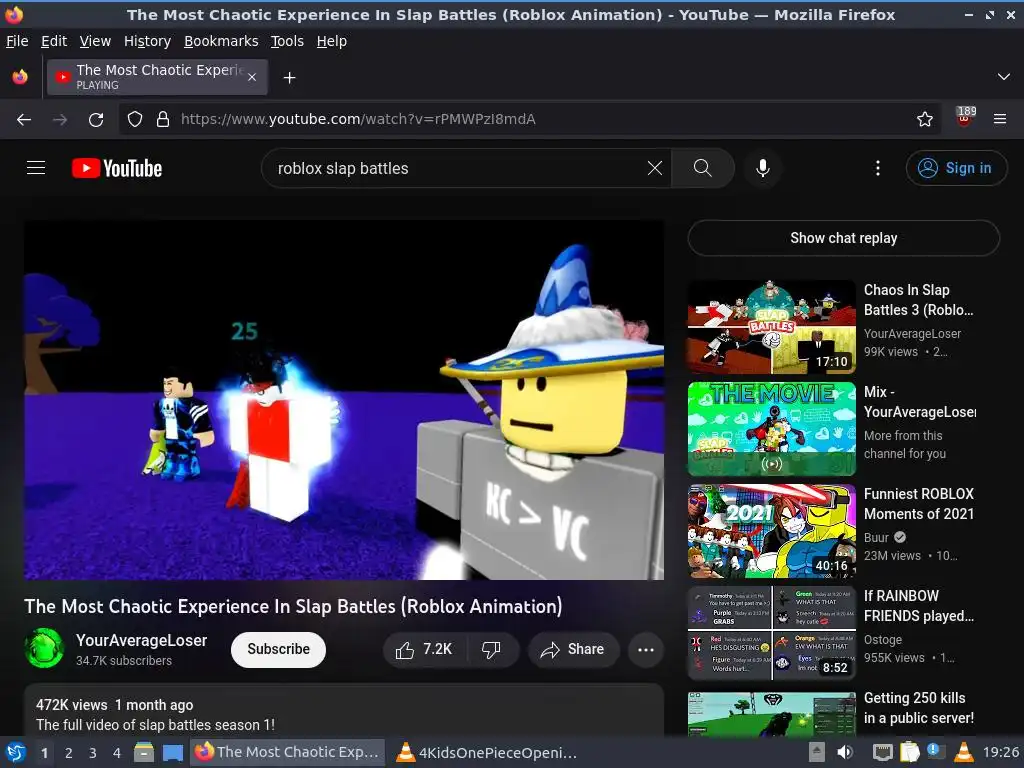
Task: Open Firefox application hamburger menu
Action: [999, 119]
